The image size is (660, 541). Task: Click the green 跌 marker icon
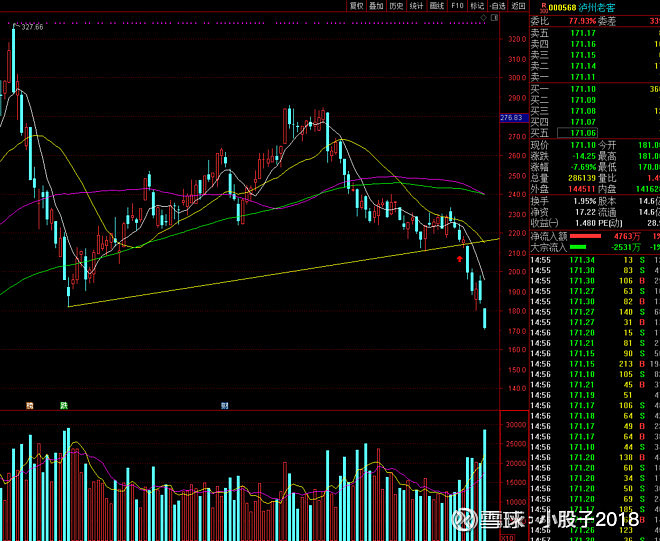(64, 406)
